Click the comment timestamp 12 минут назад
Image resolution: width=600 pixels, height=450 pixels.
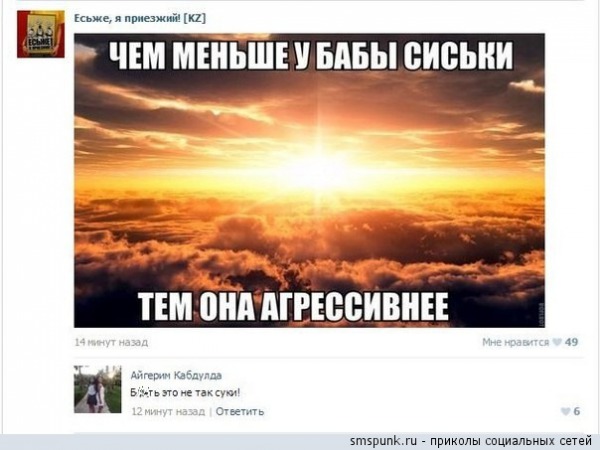point(168,411)
